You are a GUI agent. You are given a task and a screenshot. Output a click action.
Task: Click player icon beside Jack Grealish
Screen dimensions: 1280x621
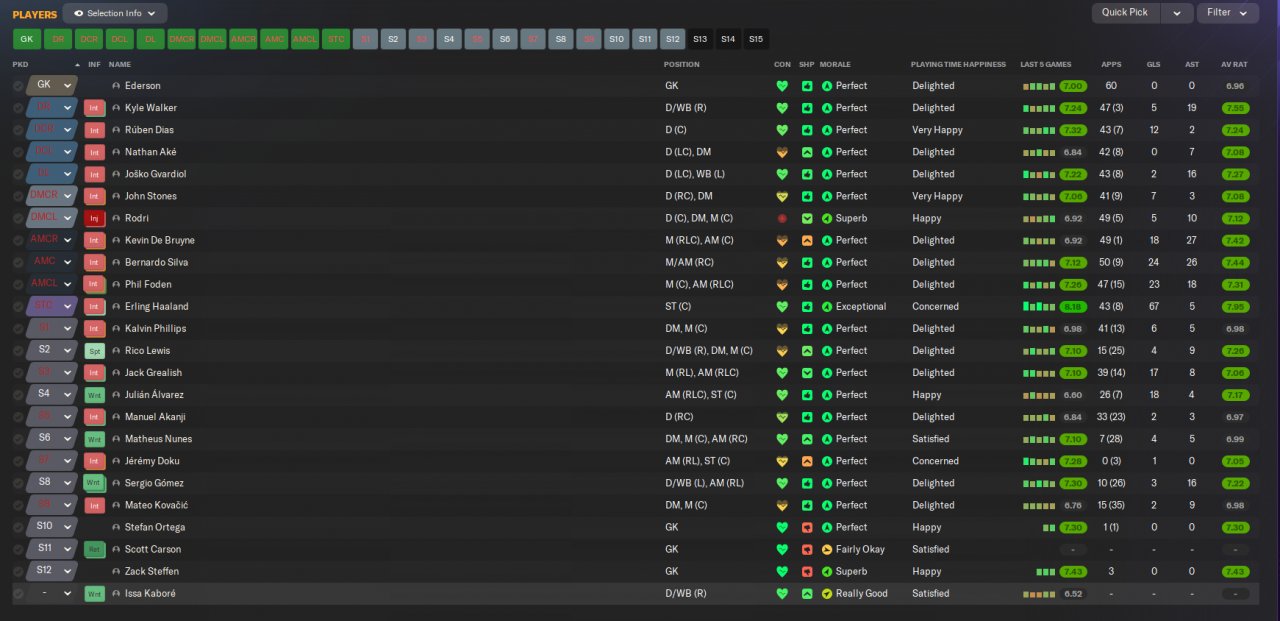116,373
